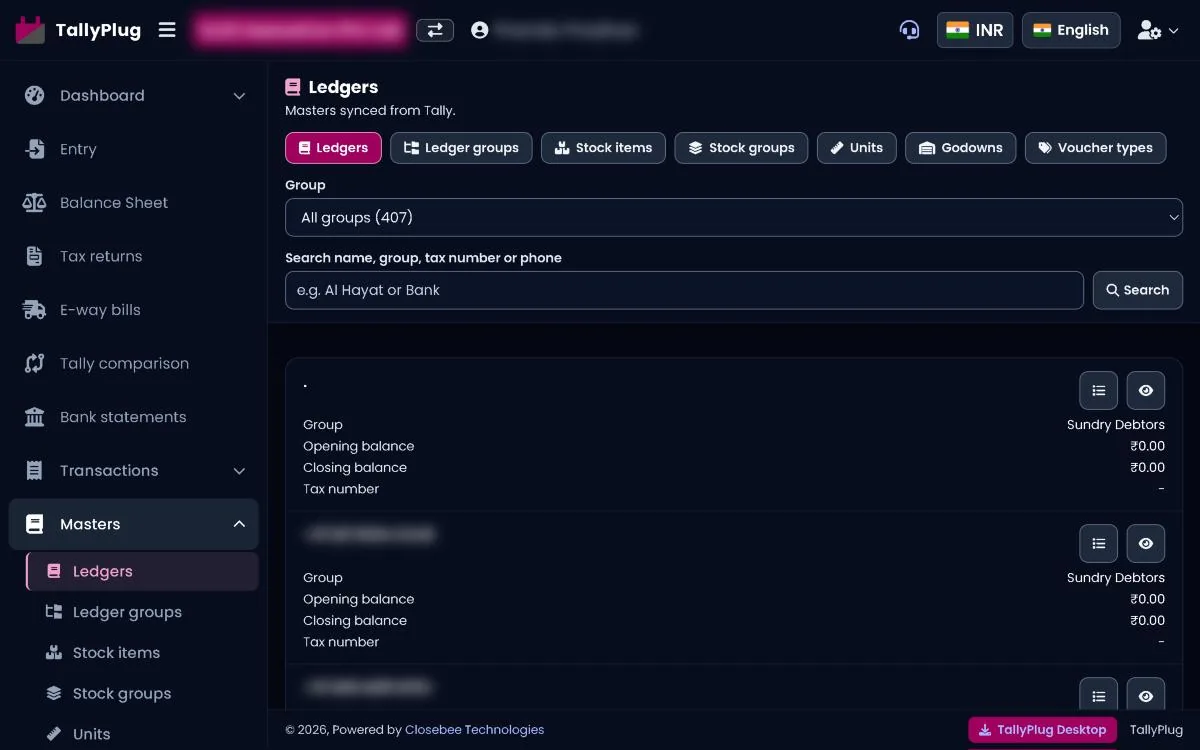Open the All groups (407) dropdown
The height and width of the screenshot is (750, 1200).
pos(734,217)
